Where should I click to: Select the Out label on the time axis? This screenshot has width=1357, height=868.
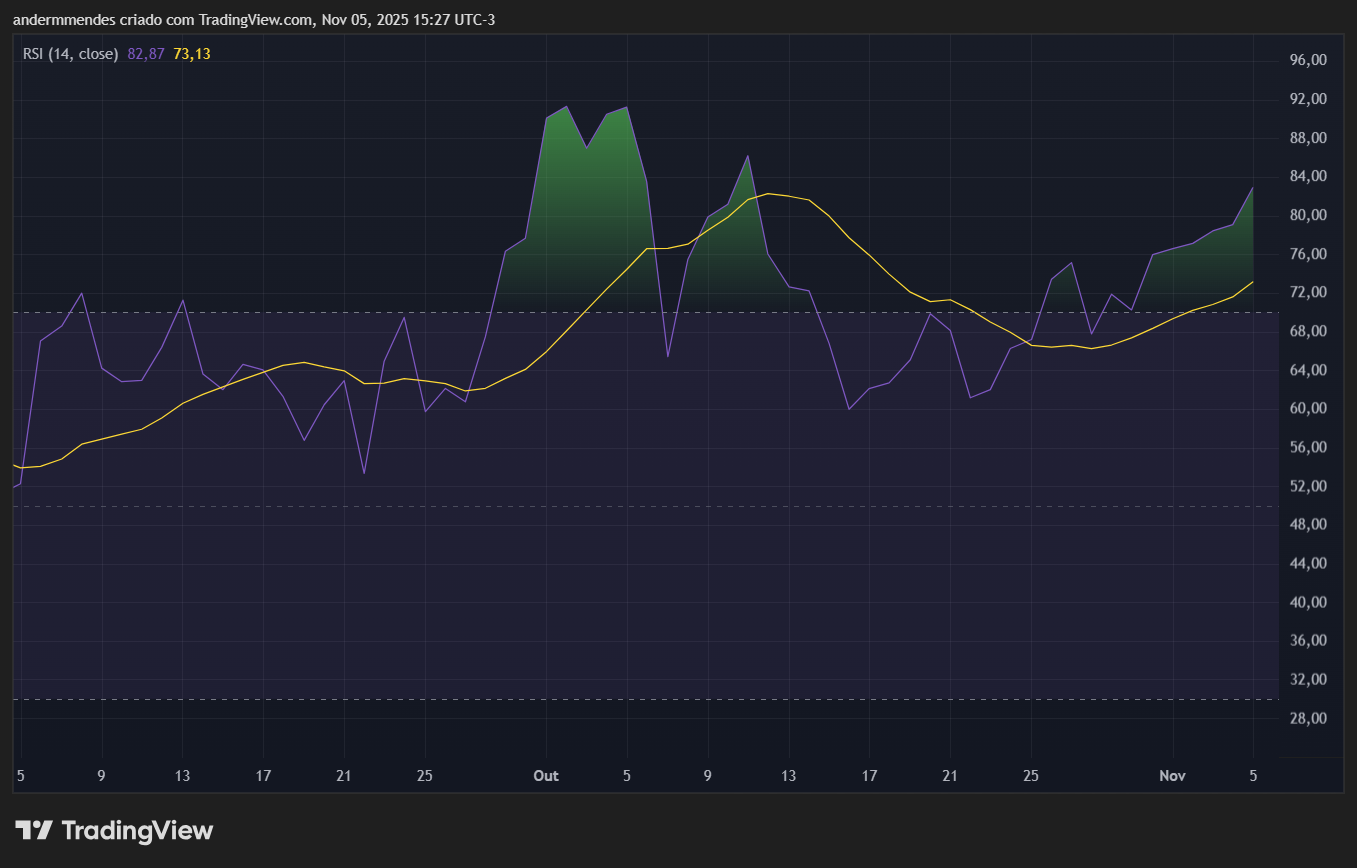point(546,775)
